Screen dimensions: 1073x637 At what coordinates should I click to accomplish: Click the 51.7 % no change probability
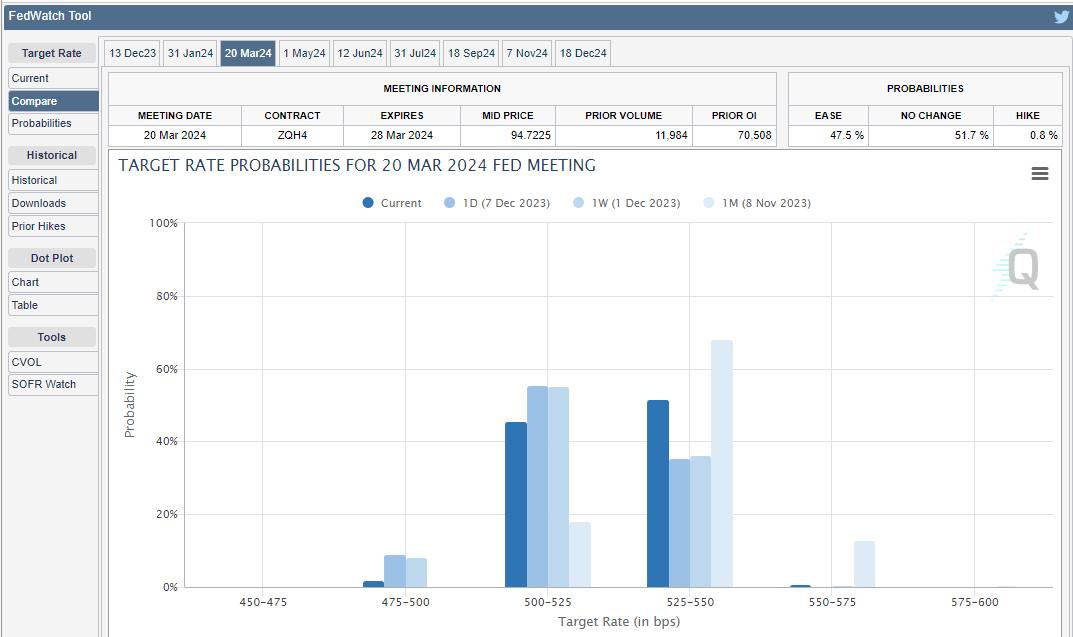(972, 135)
